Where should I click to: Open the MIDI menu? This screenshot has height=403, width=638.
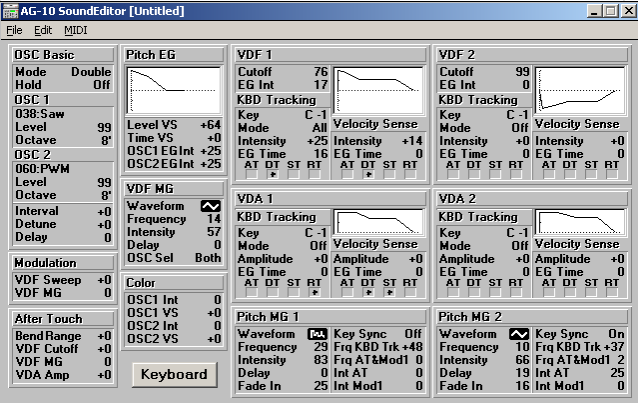pyautogui.click(x=76, y=31)
